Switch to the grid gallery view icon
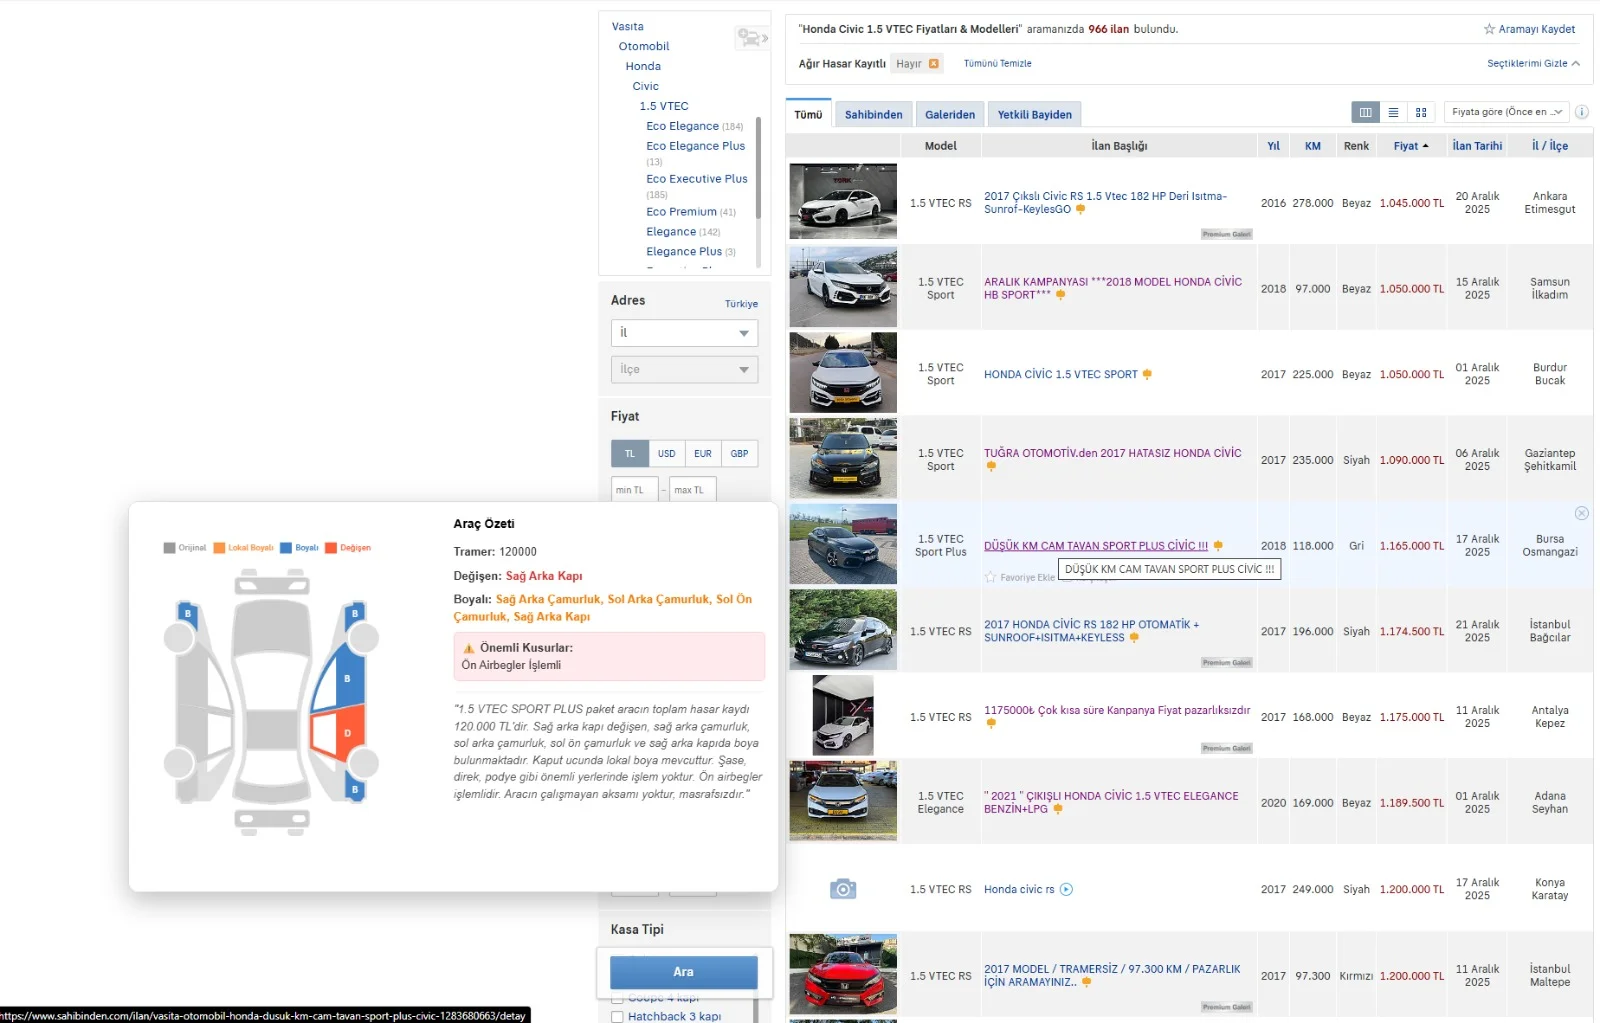 (x=1421, y=112)
